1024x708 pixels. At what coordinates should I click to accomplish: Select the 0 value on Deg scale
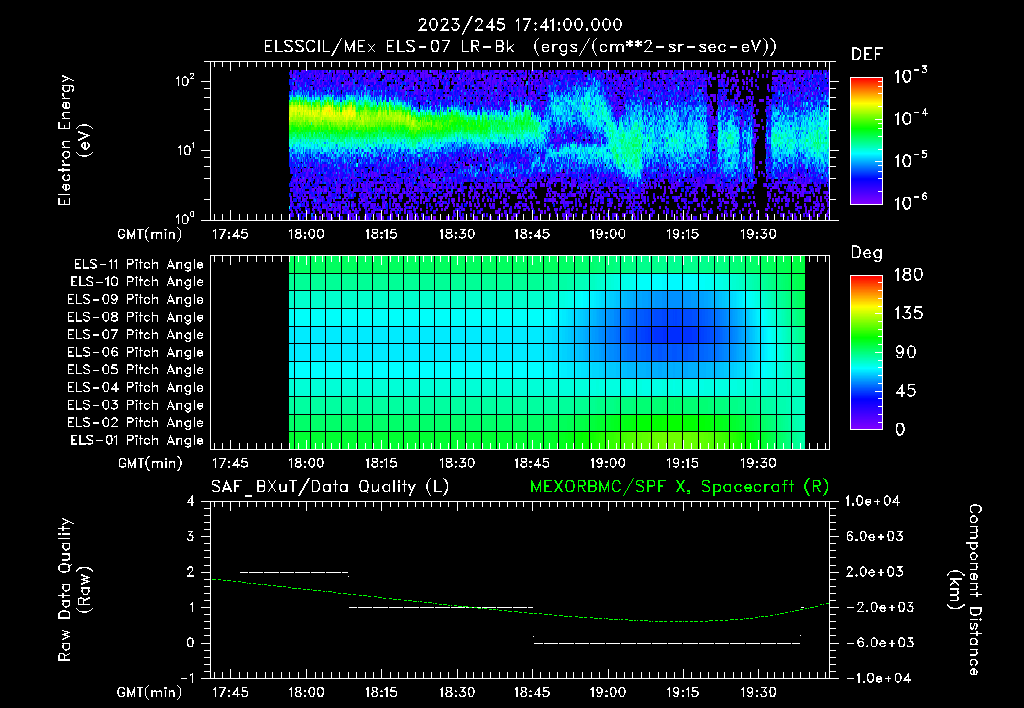(x=900, y=429)
